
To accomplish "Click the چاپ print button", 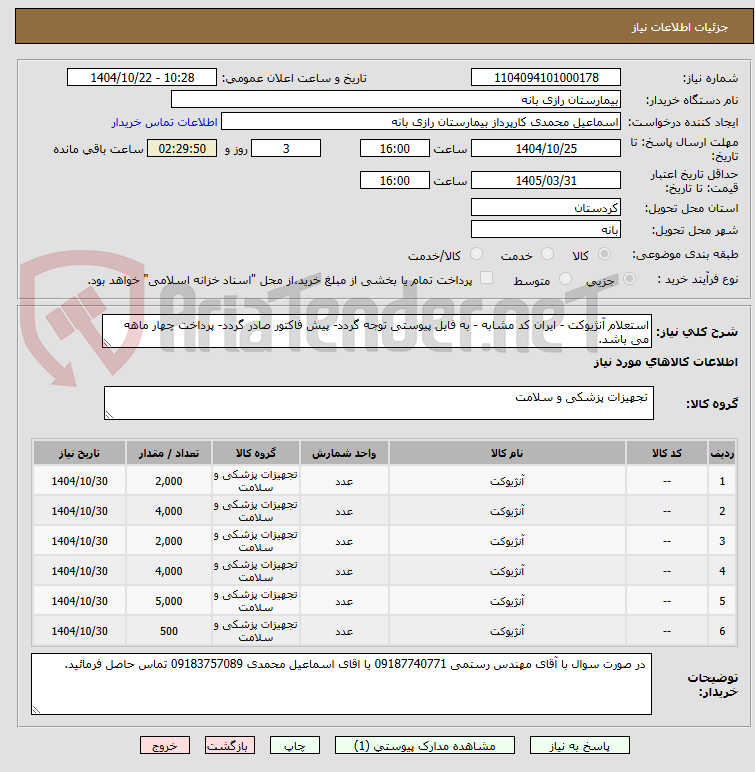I will coord(295,745).
